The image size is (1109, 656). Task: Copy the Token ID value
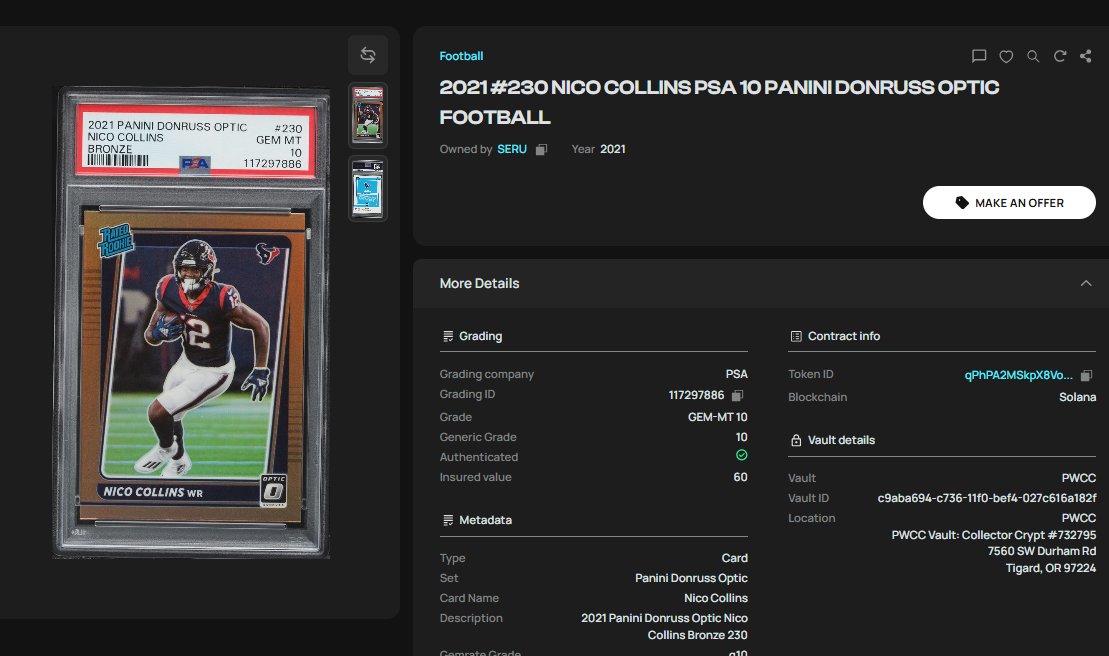(x=1086, y=375)
